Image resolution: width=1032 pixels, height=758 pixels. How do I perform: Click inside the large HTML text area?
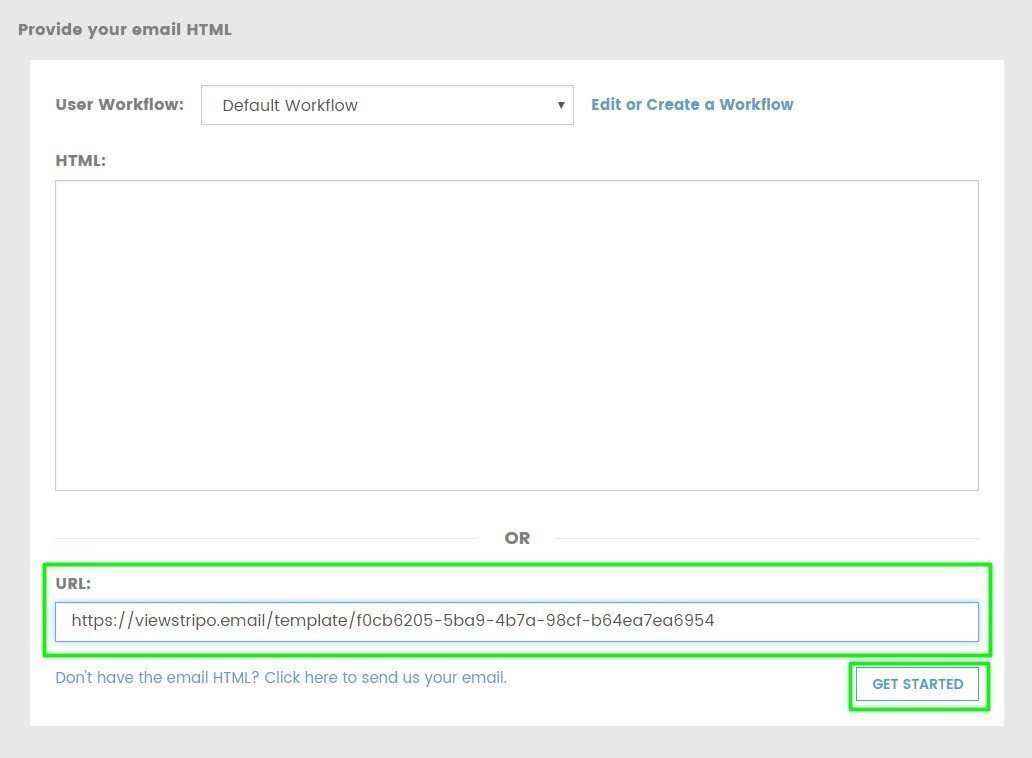(516, 335)
